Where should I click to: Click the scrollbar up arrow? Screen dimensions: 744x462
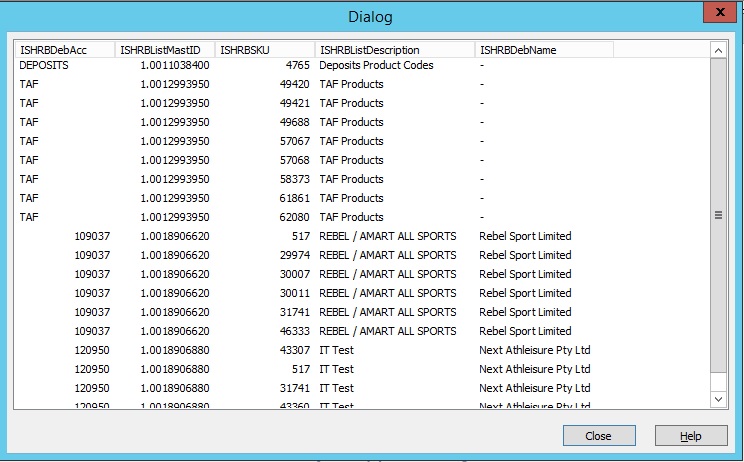(717, 49)
